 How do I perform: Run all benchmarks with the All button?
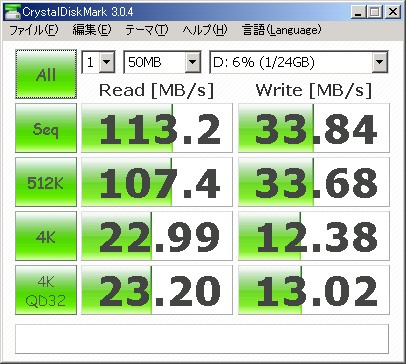46,74
